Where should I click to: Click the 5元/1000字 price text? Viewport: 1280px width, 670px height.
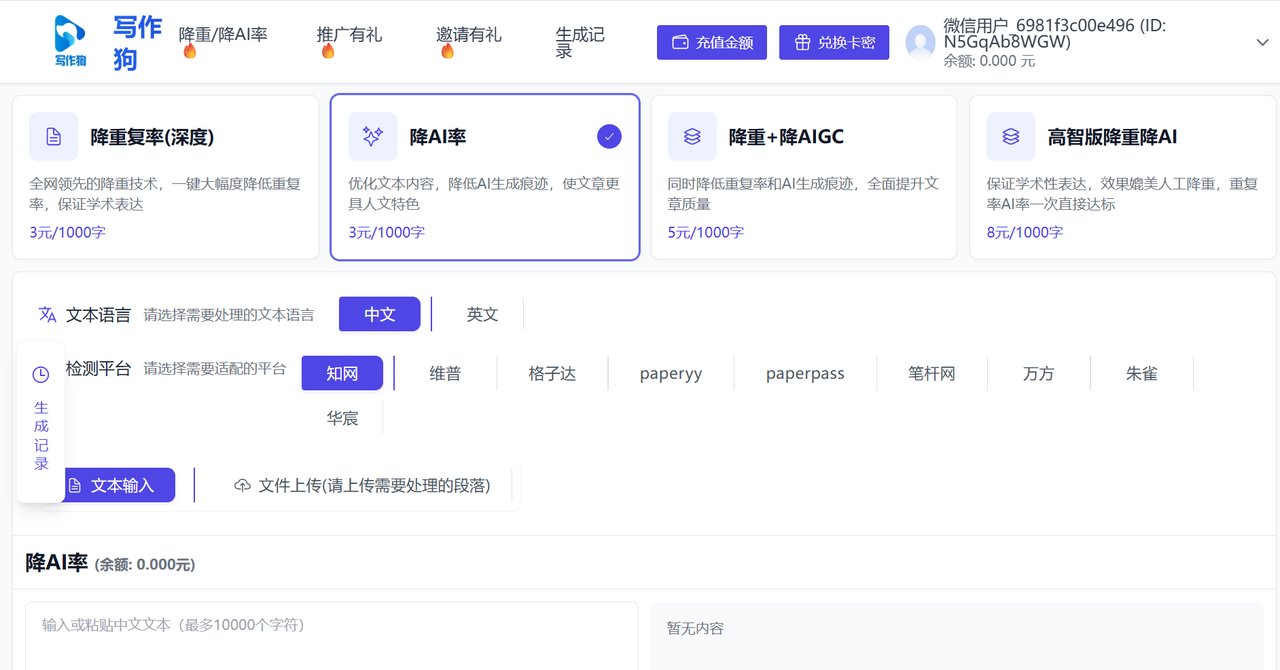[706, 232]
